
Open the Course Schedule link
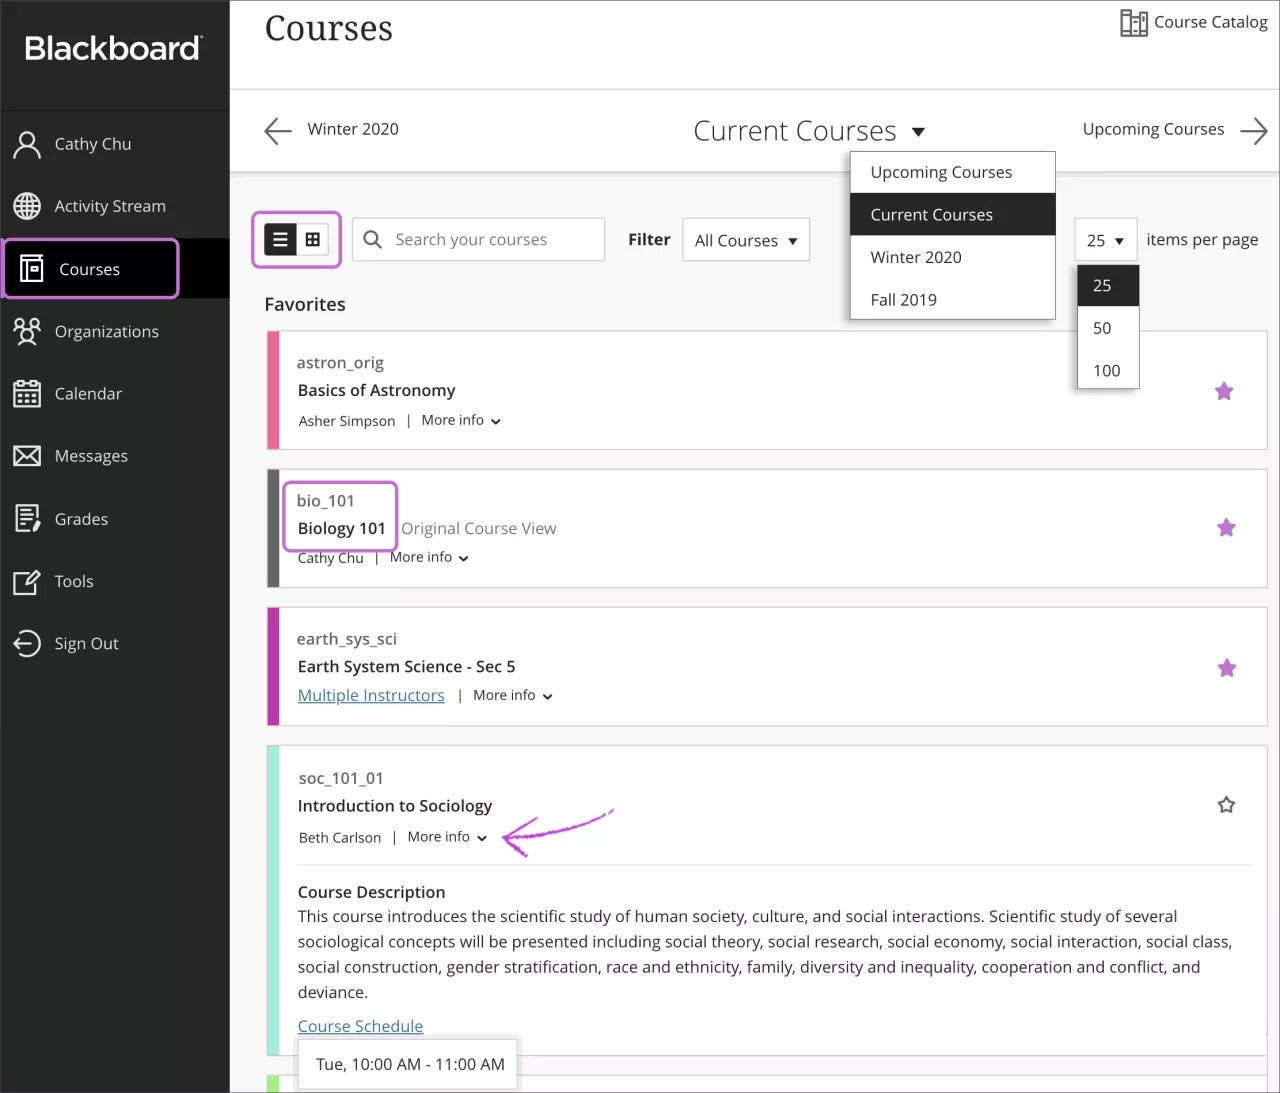[360, 1026]
